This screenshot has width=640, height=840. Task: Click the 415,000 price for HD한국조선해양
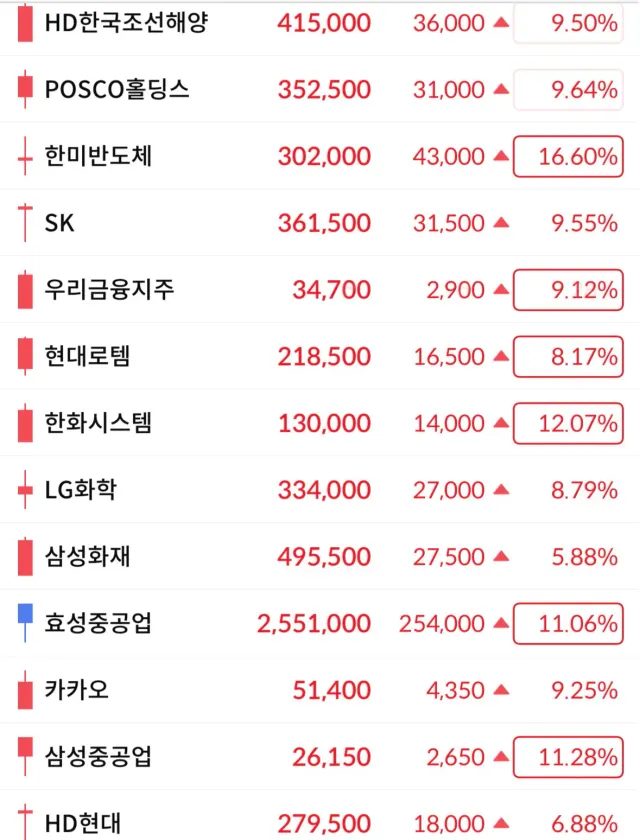click(324, 23)
